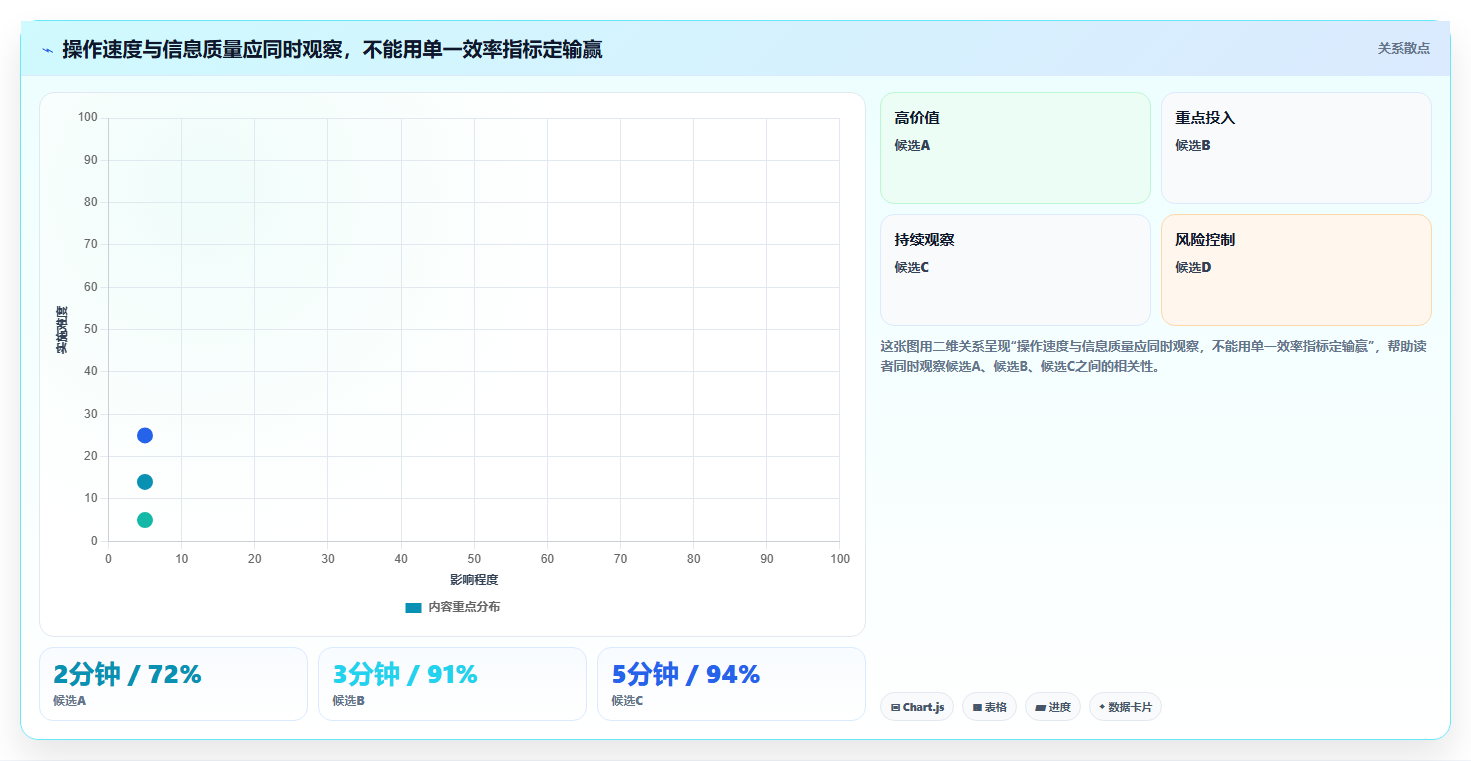Screen dimensions: 1471x761
Task: Click the 5分钟 / 94% metric card
Action: (731, 684)
